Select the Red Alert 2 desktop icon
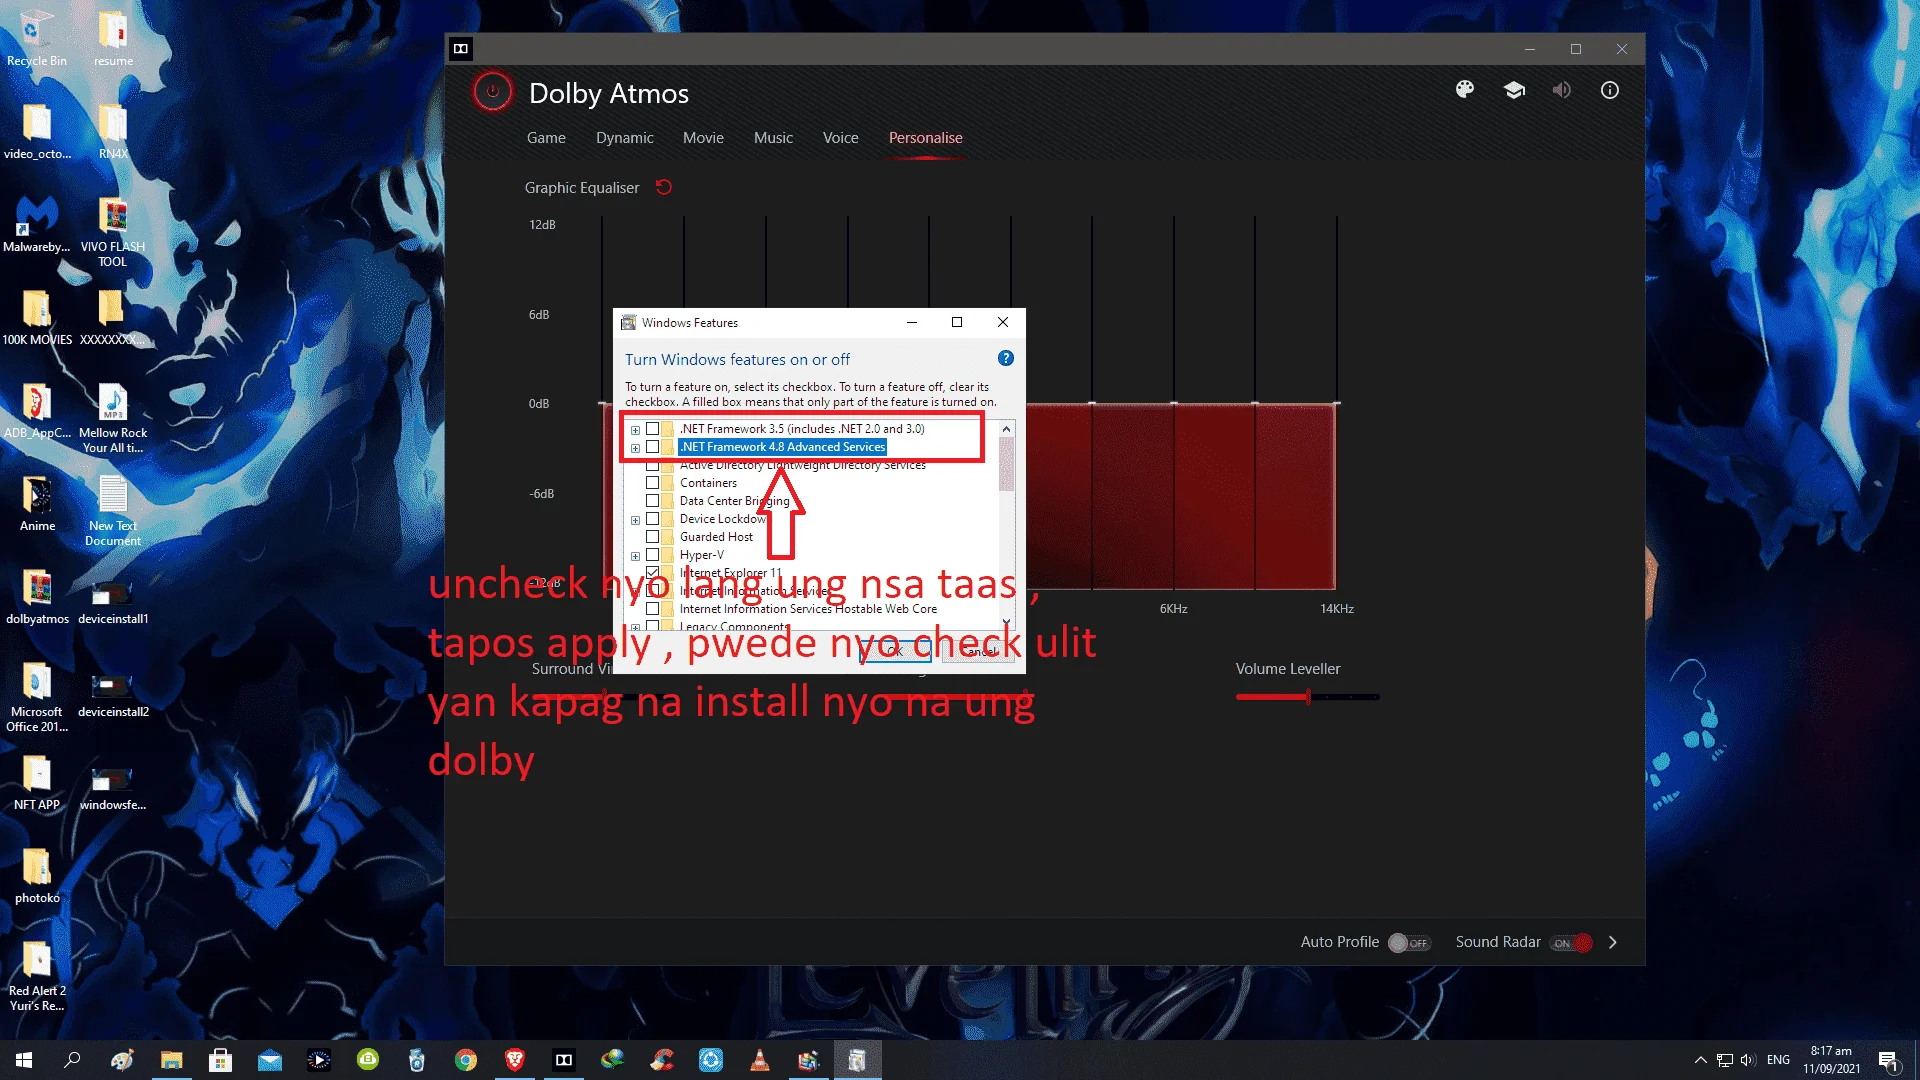Viewport: 1920px width, 1080px height. coord(37,975)
